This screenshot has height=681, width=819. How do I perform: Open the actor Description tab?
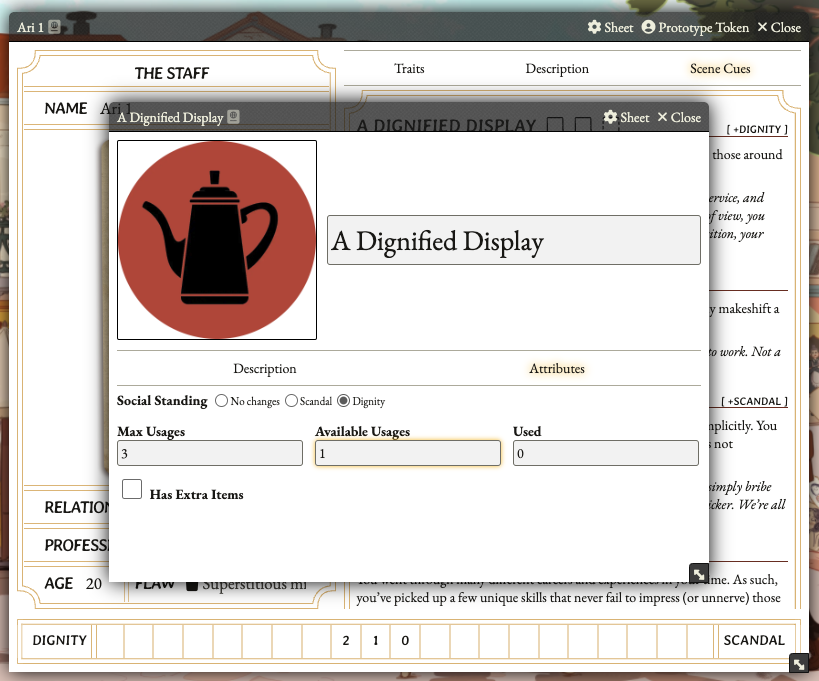557,68
